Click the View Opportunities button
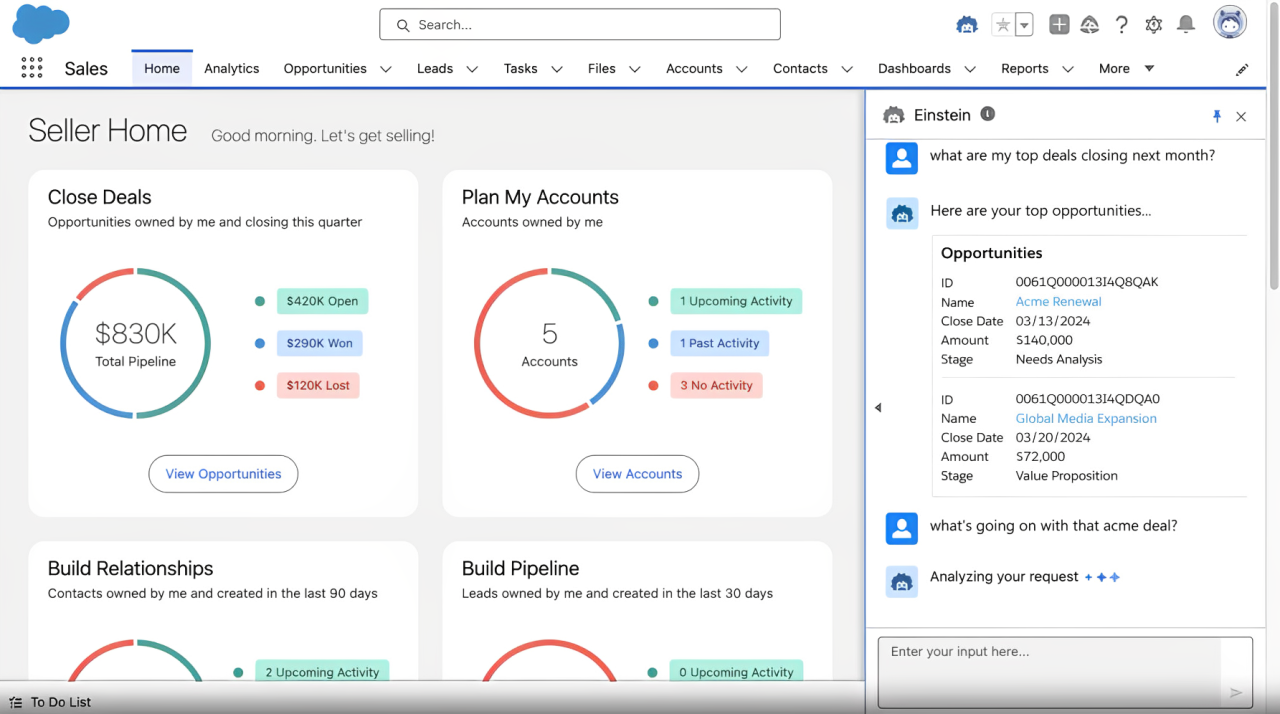 [x=223, y=474]
